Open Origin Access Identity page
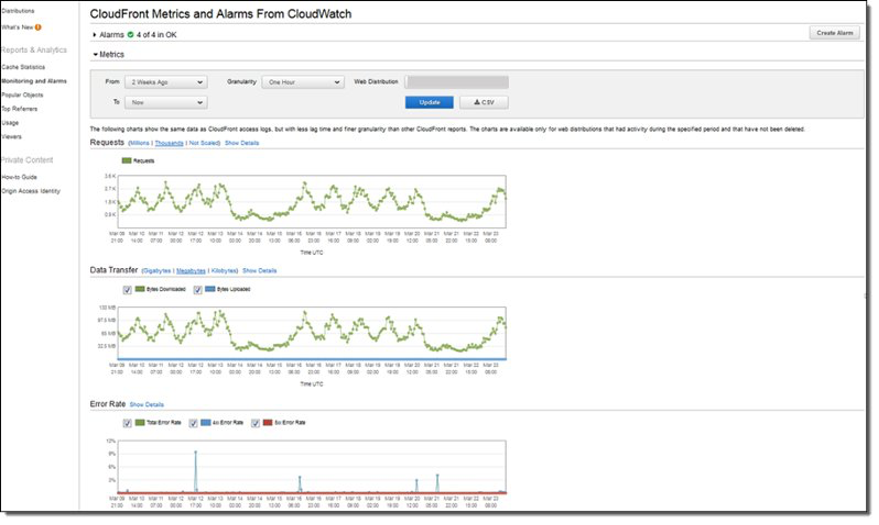 tap(30, 191)
